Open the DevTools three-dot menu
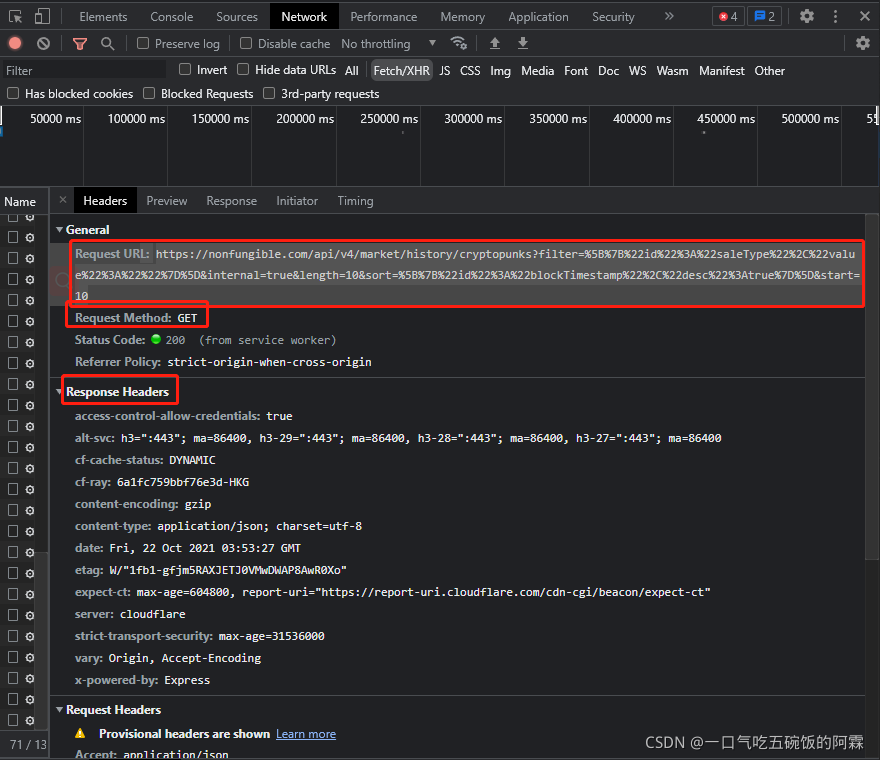Viewport: 880px width, 760px height. click(x=835, y=16)
